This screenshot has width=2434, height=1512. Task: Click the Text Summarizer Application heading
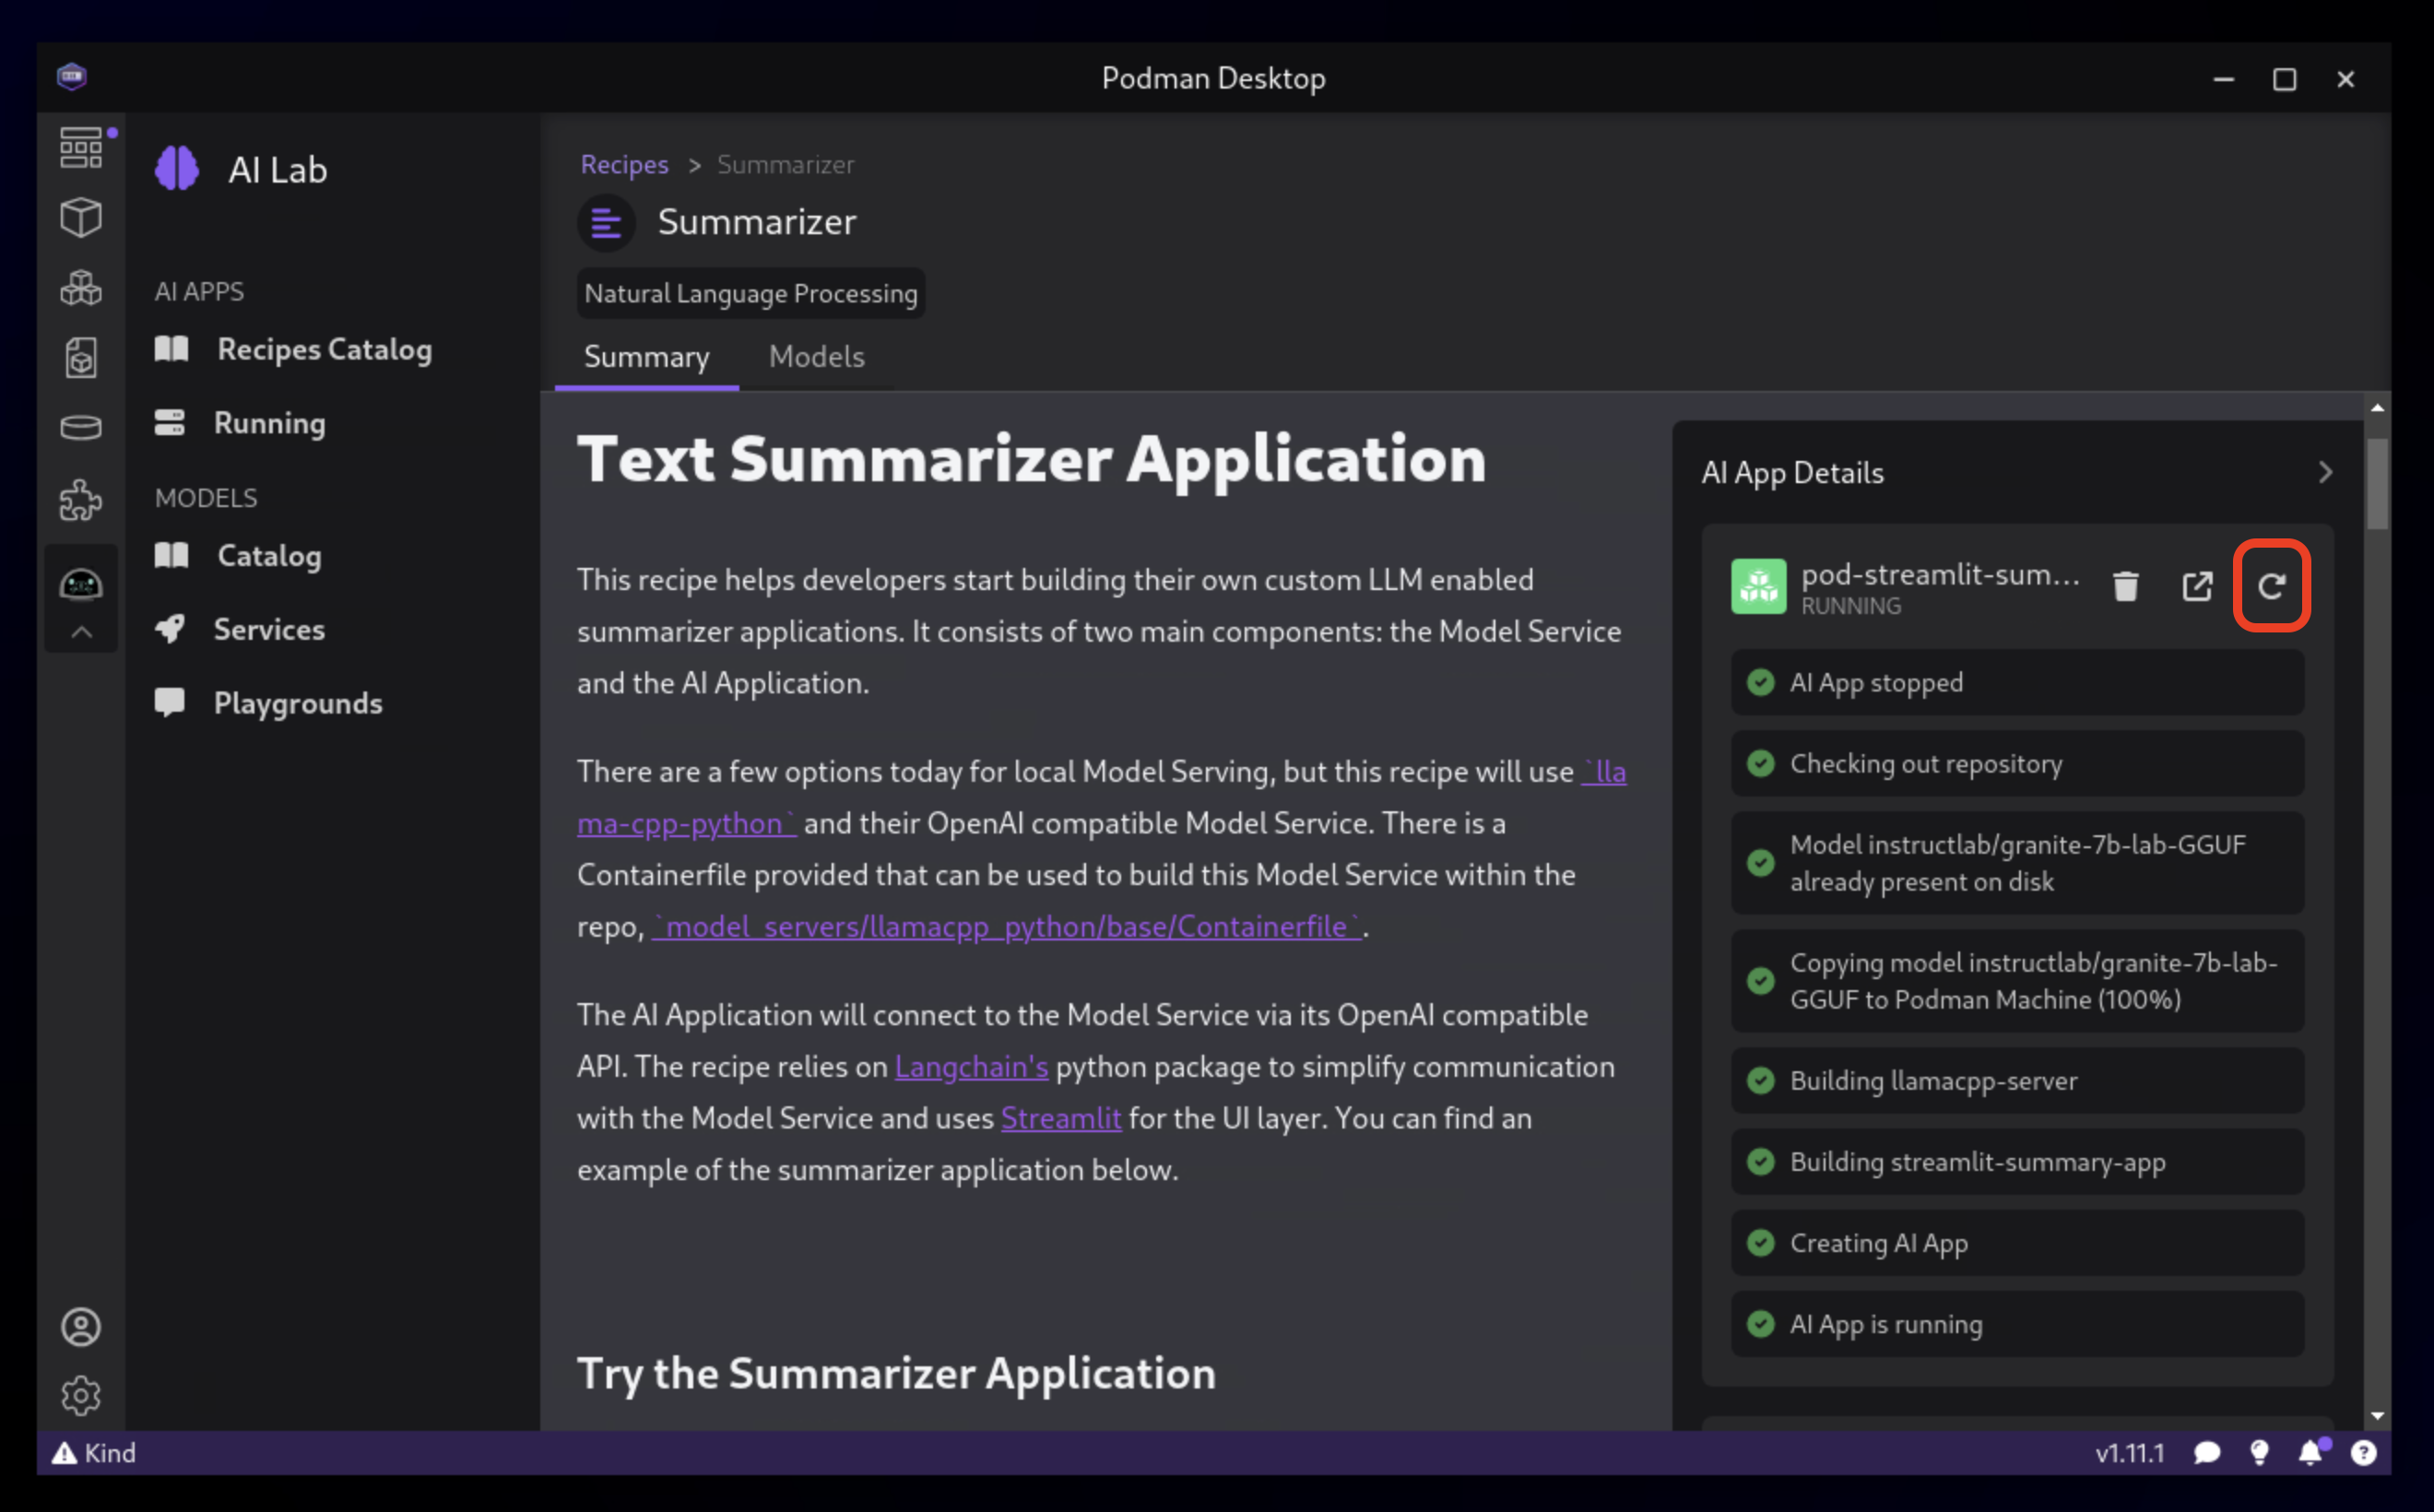pos(1031,460)
